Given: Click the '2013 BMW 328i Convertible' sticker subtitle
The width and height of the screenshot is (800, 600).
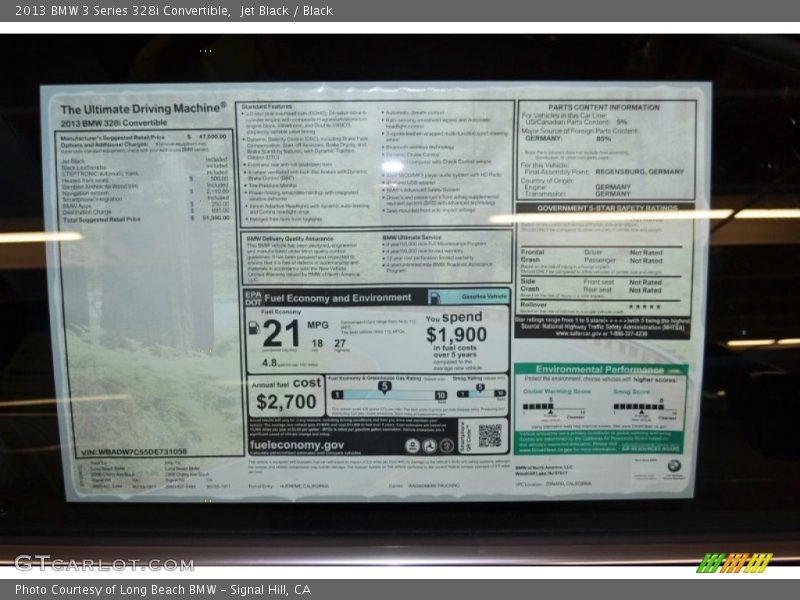Looking at the screenshot, I should click(114, 123).
